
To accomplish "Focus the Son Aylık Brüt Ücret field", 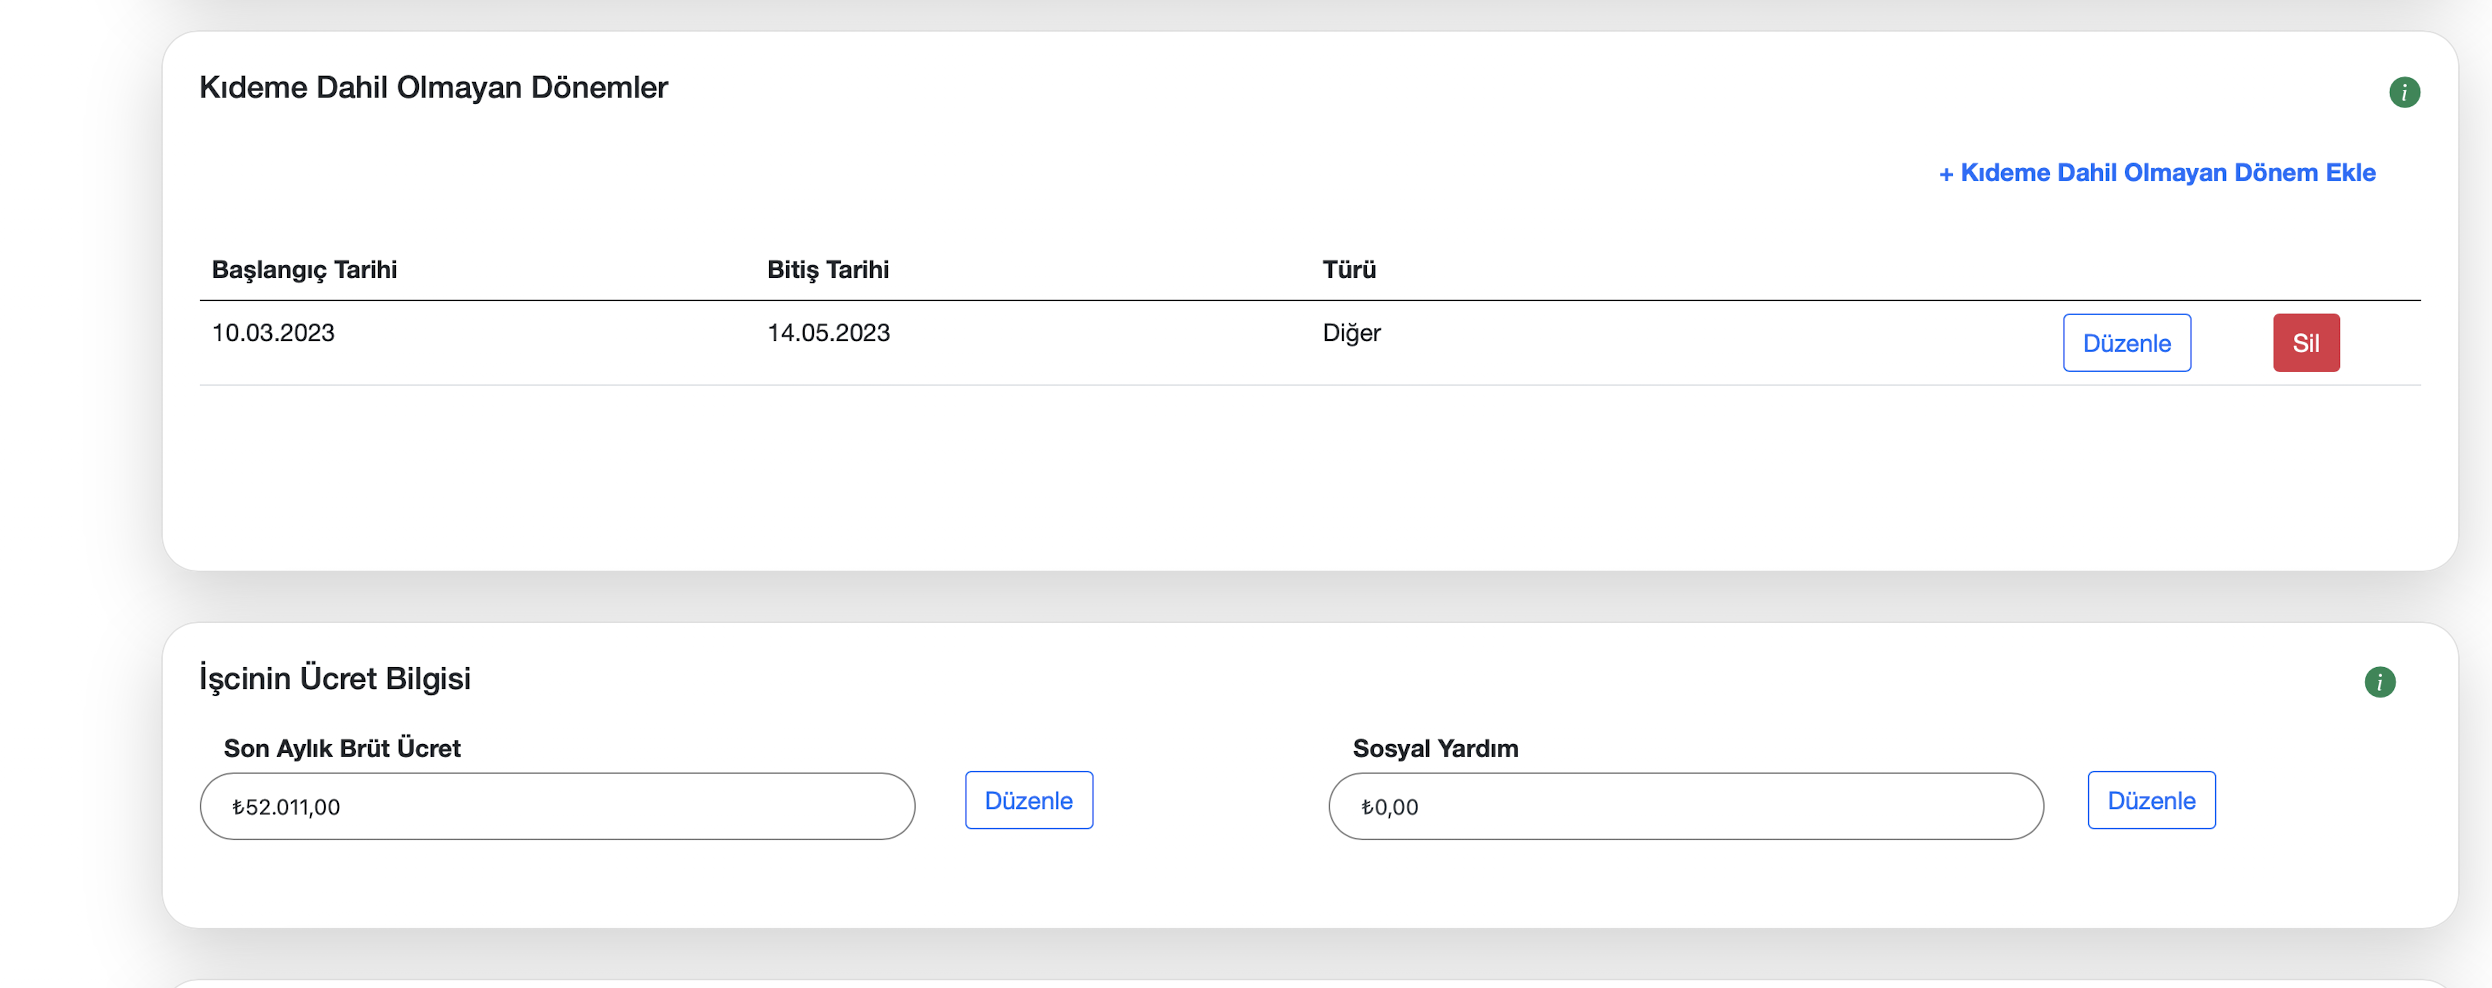I will tap(557, 806).
